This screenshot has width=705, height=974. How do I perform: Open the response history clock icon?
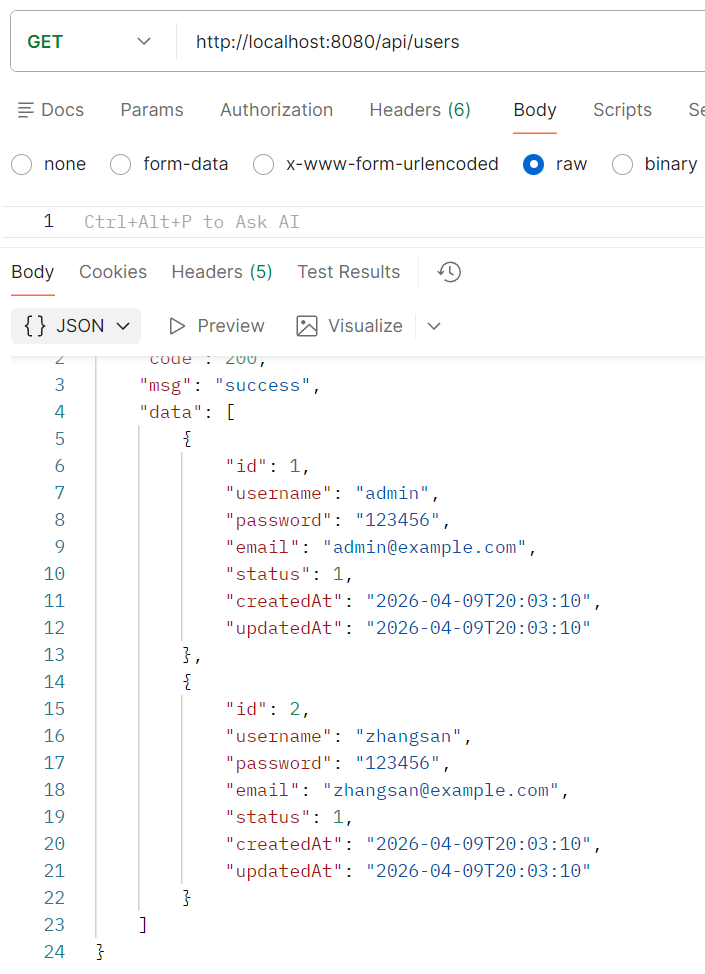(449, 272)
